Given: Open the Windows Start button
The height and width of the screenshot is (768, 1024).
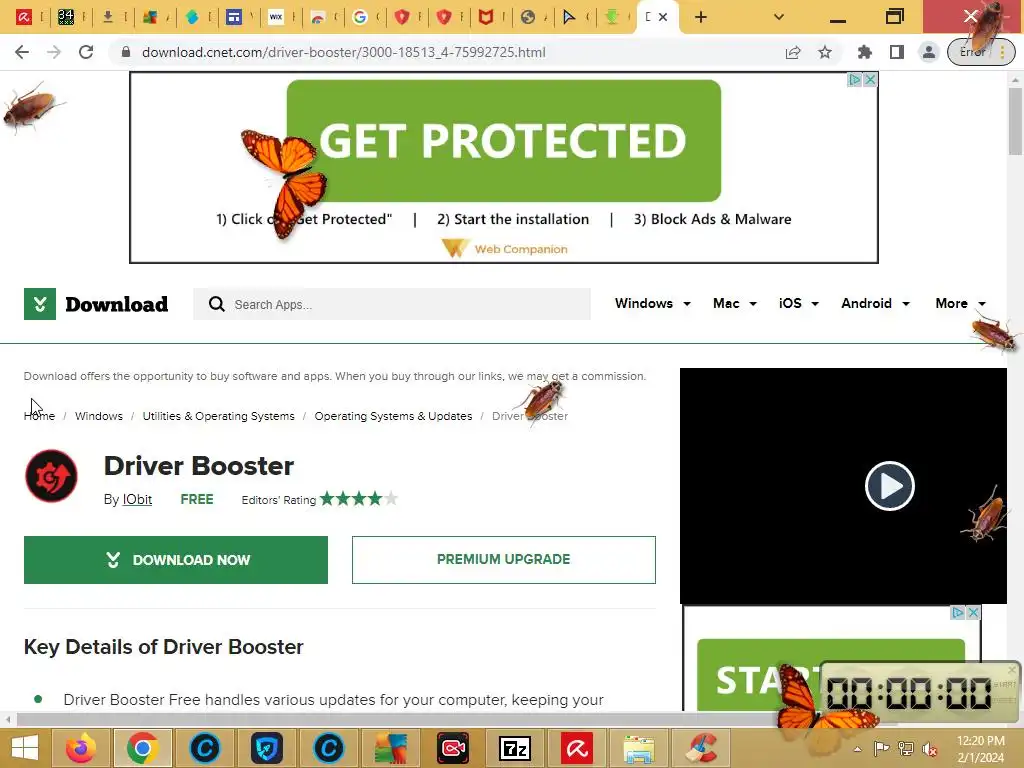Looking at the screenshot, I should 25,748.
